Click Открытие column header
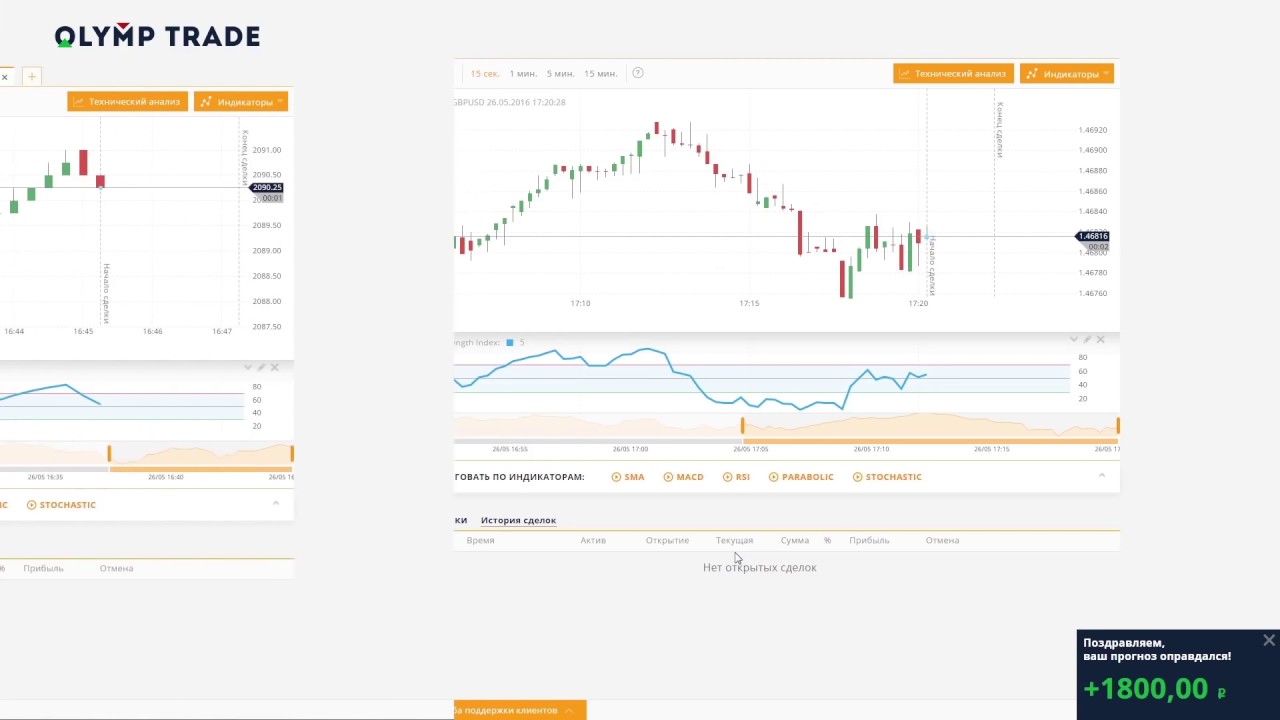 (x=667, y=540)
